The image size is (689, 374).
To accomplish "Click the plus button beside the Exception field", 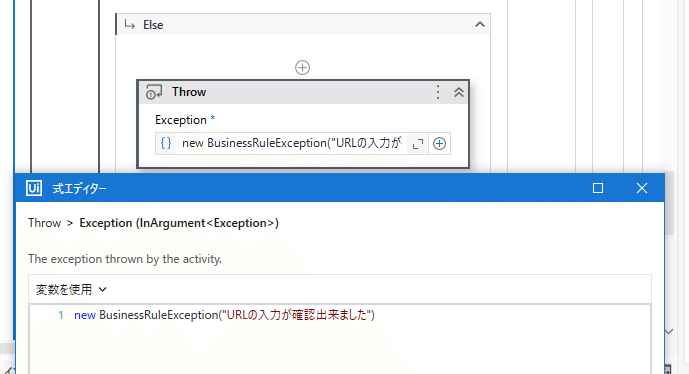I will (439, 144).
